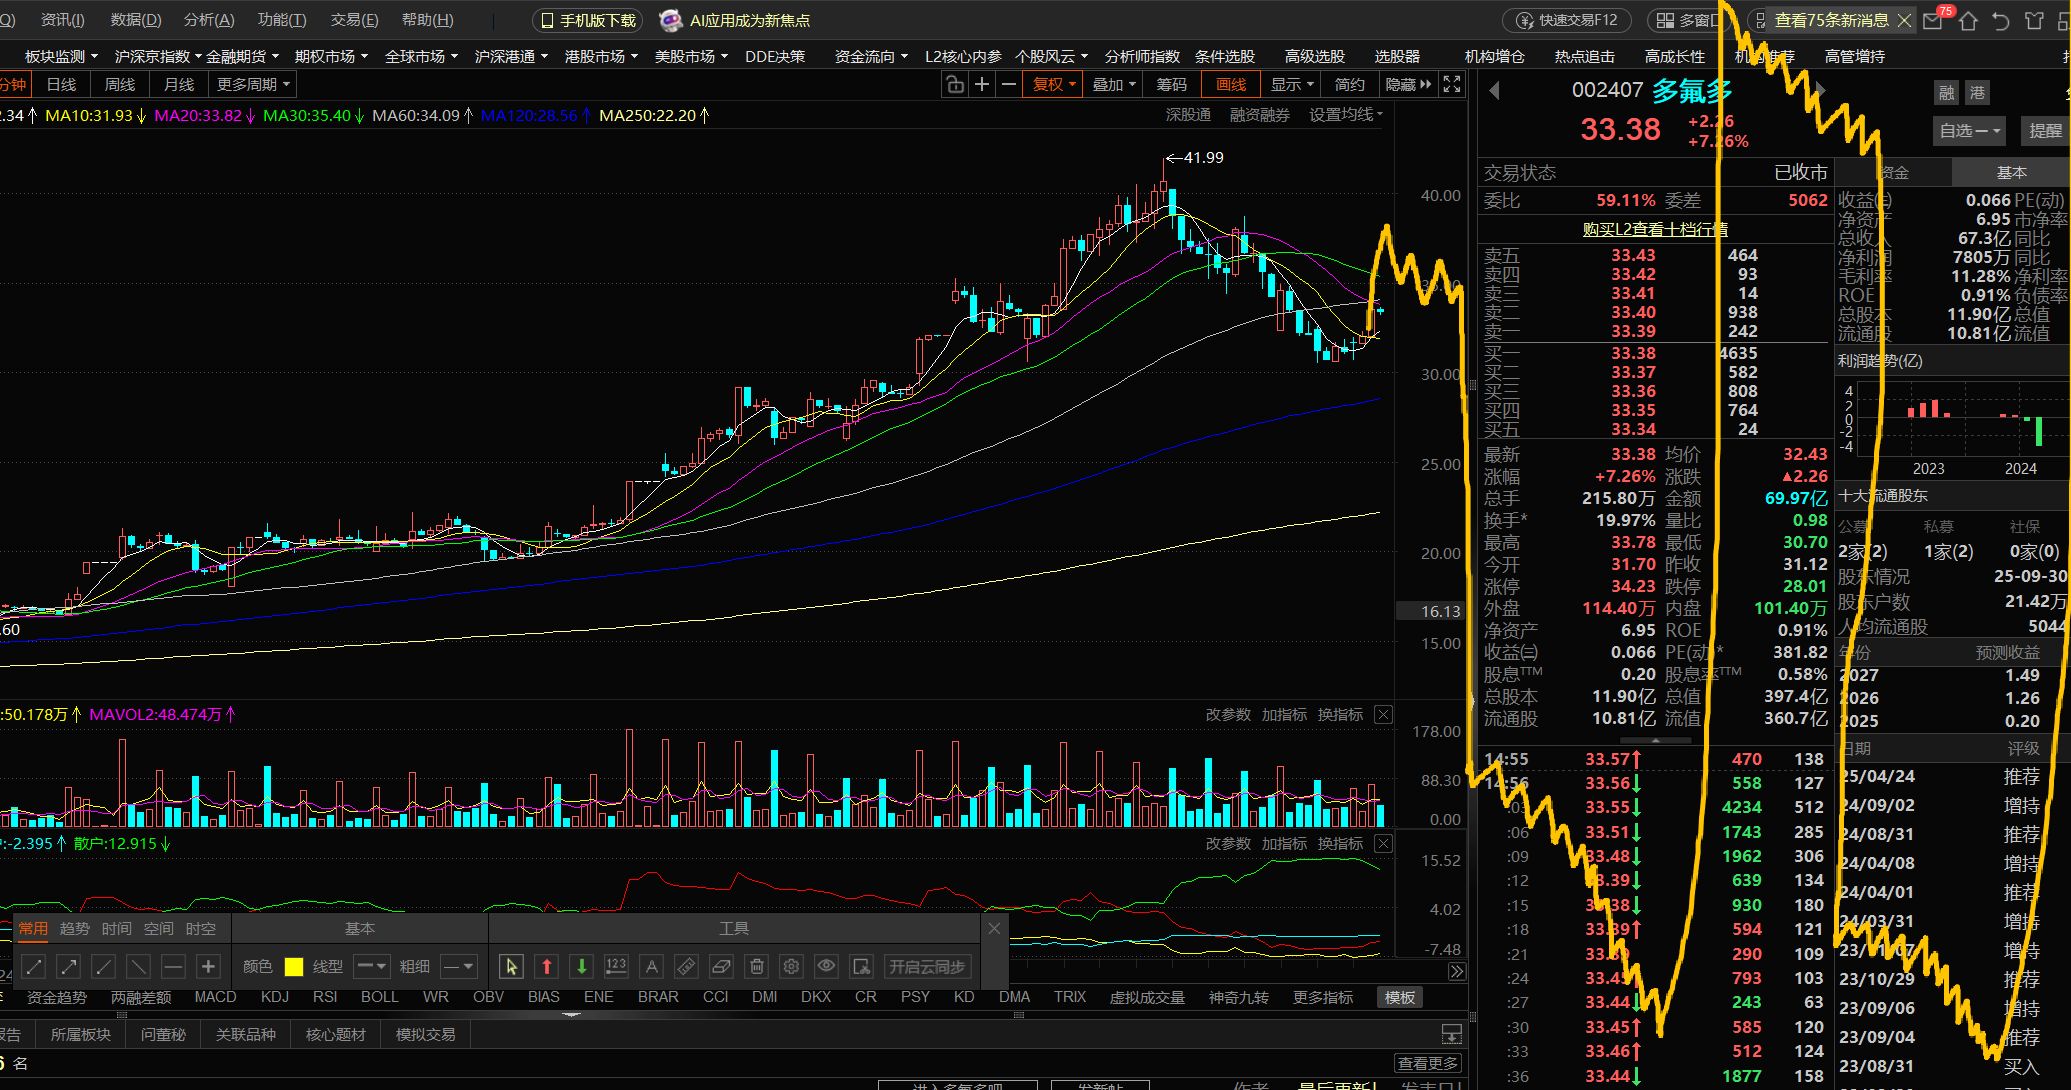
Task: Click the ruler measure tool icon
Action: tap(686, 966)
